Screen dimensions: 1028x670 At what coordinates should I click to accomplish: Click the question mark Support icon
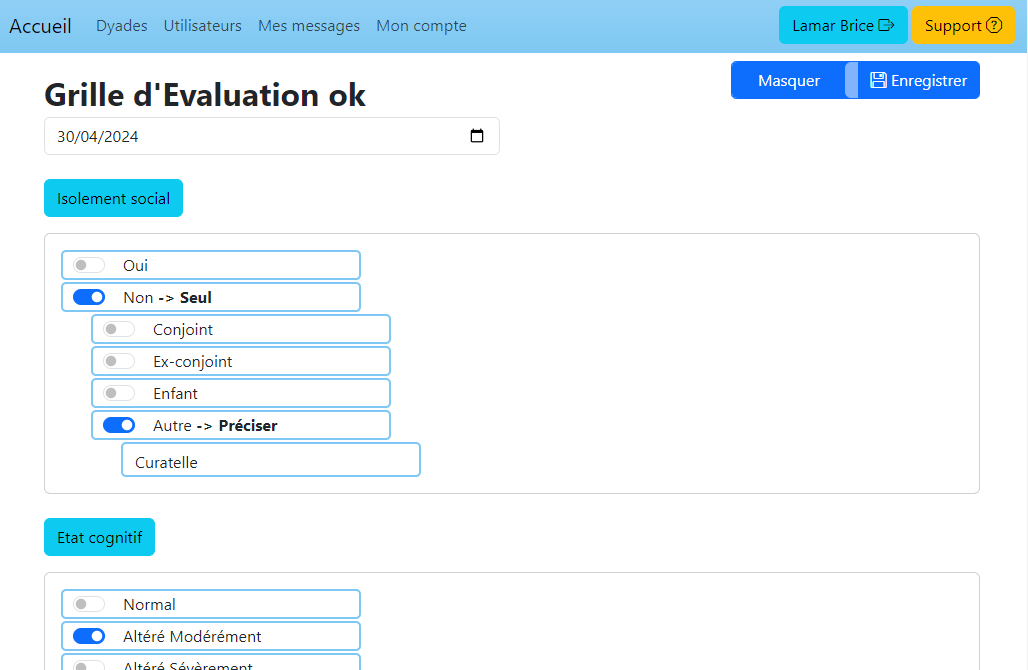click(x=994, y=26)
